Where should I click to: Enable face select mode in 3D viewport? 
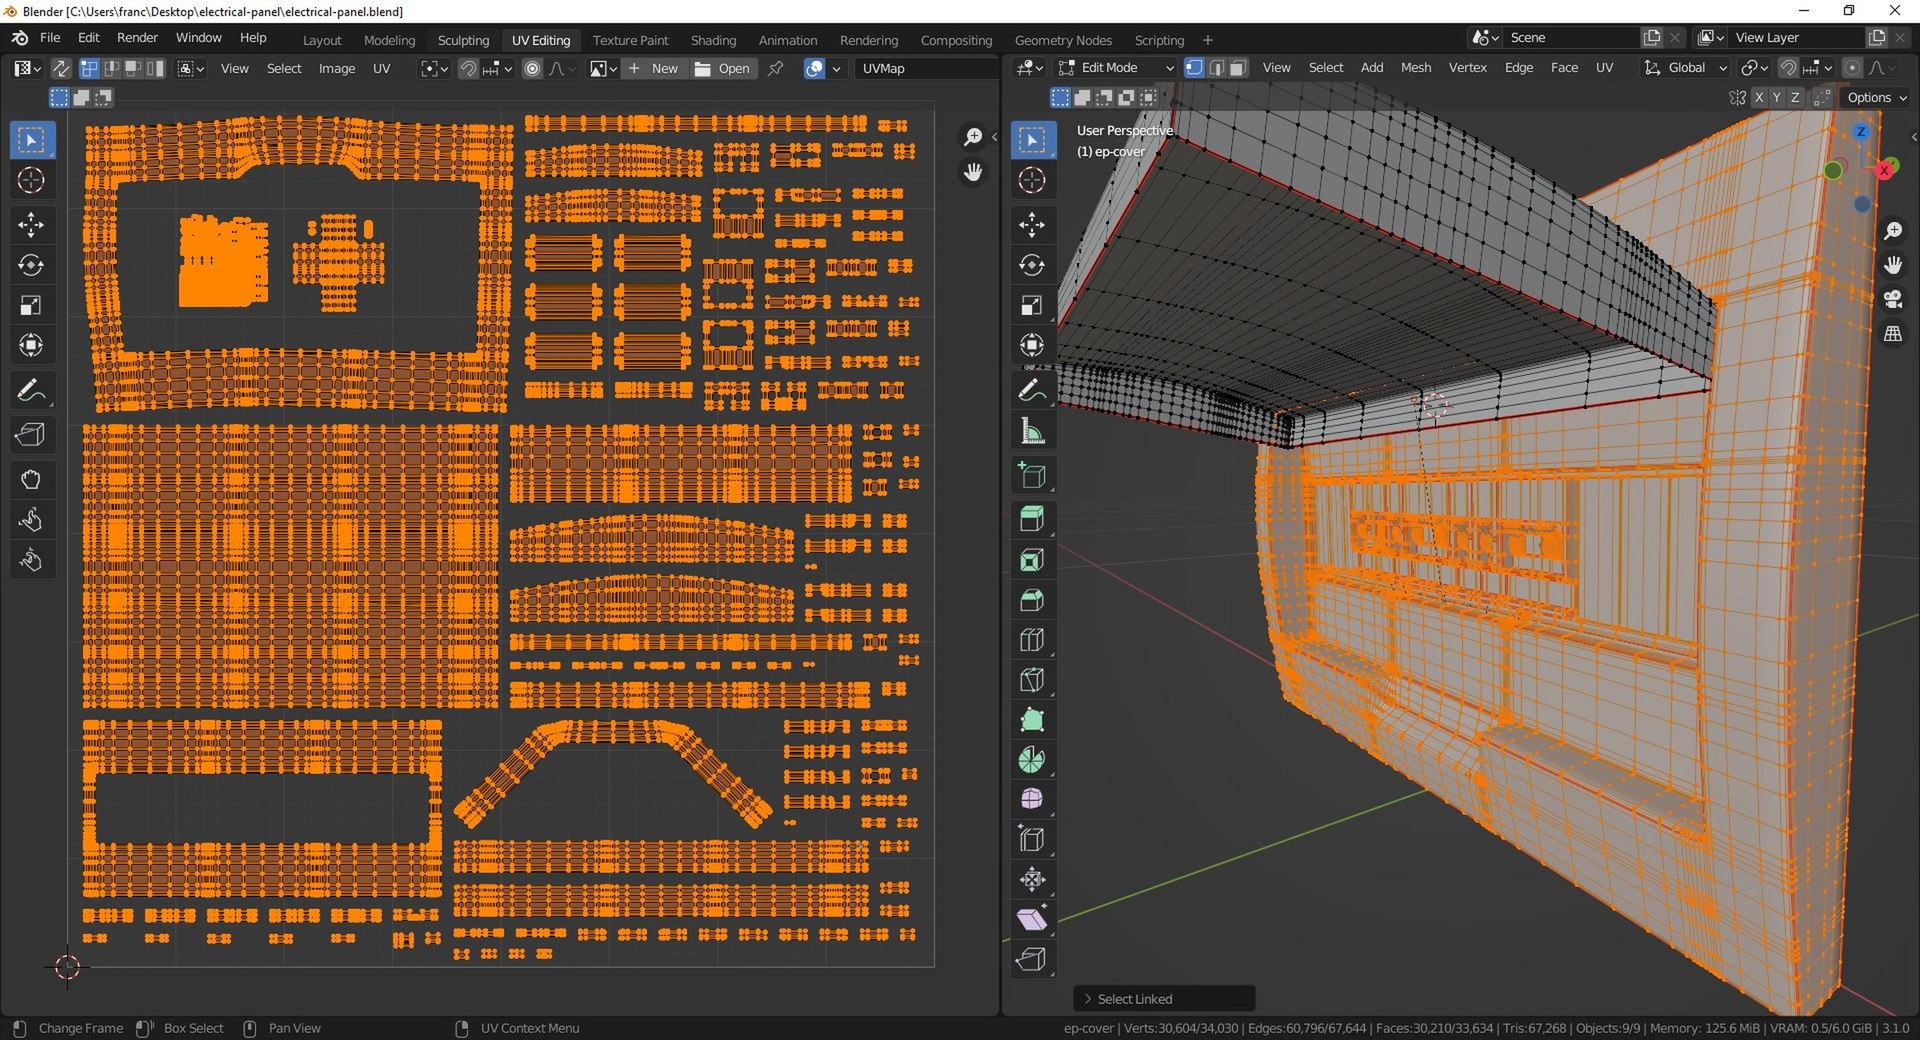[1238, 68]
